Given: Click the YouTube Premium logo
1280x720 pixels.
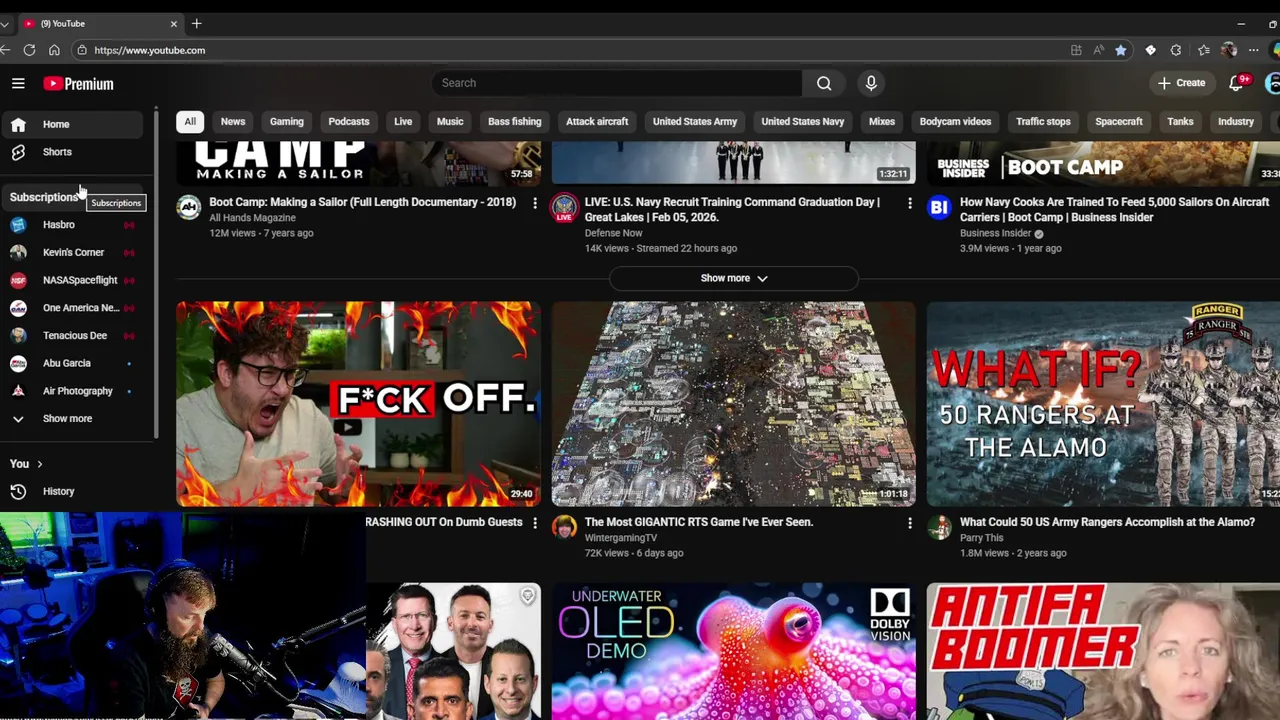Looking at the screenshot, I should pyautogui.click(x=78, y=84).
